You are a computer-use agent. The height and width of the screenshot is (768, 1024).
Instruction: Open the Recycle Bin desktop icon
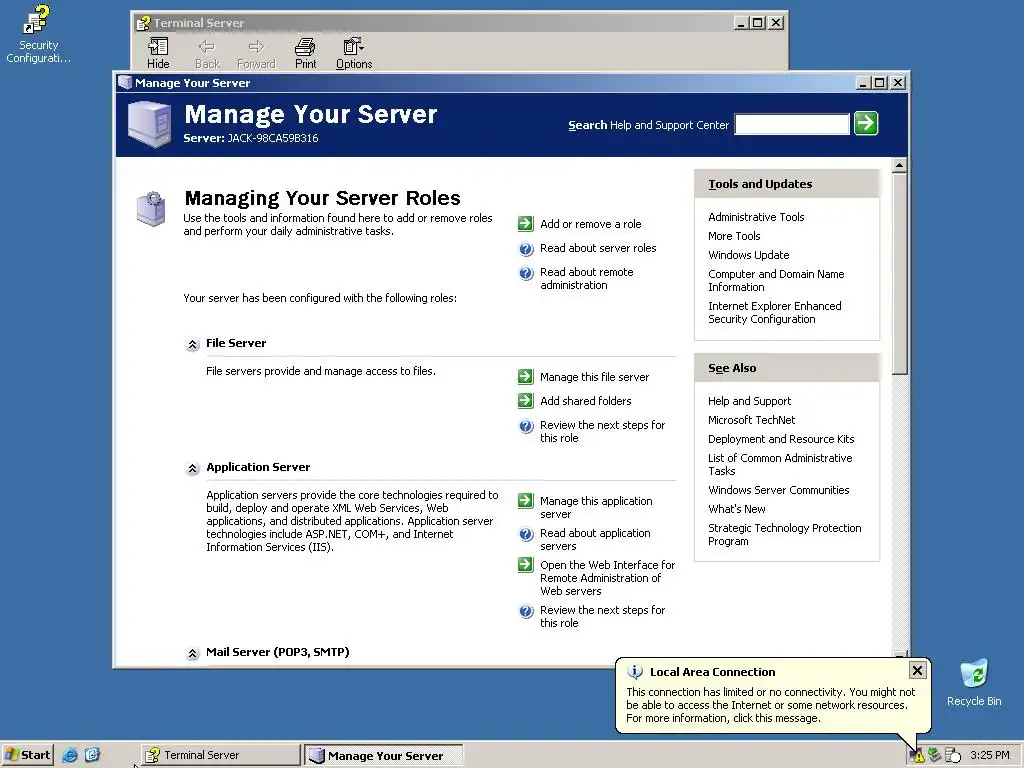974,683
